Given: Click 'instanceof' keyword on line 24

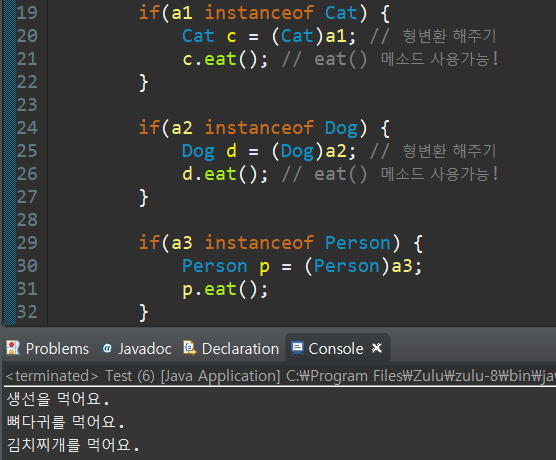Looking at the screenshot, I should (x=259, y=128).
